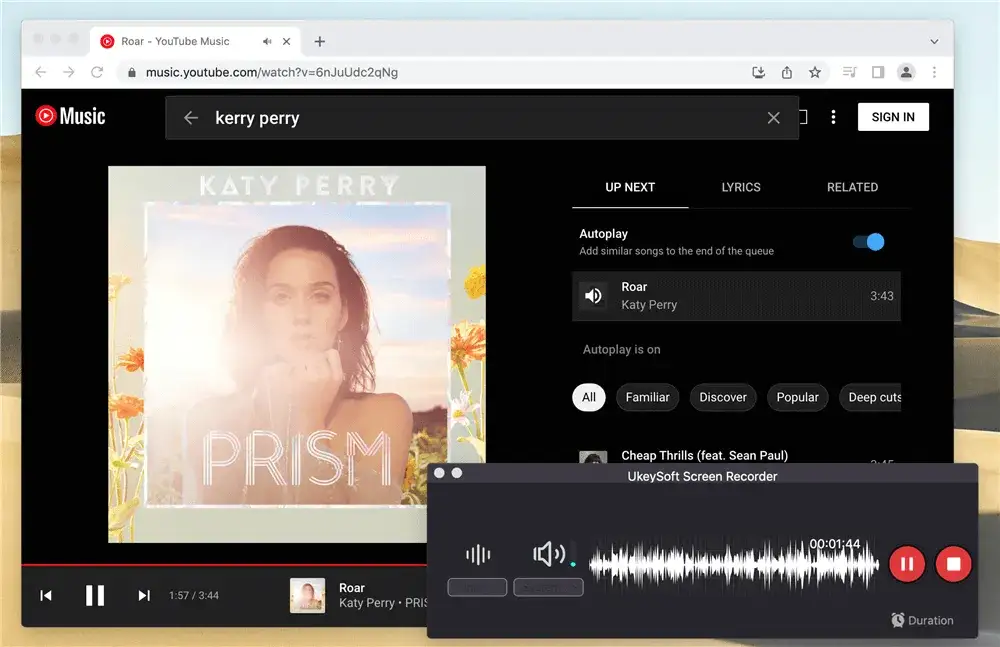Pause recording in UkeySoft Screen Recorder
Screen dimensions: 1000x647
(x=906, y=563)
